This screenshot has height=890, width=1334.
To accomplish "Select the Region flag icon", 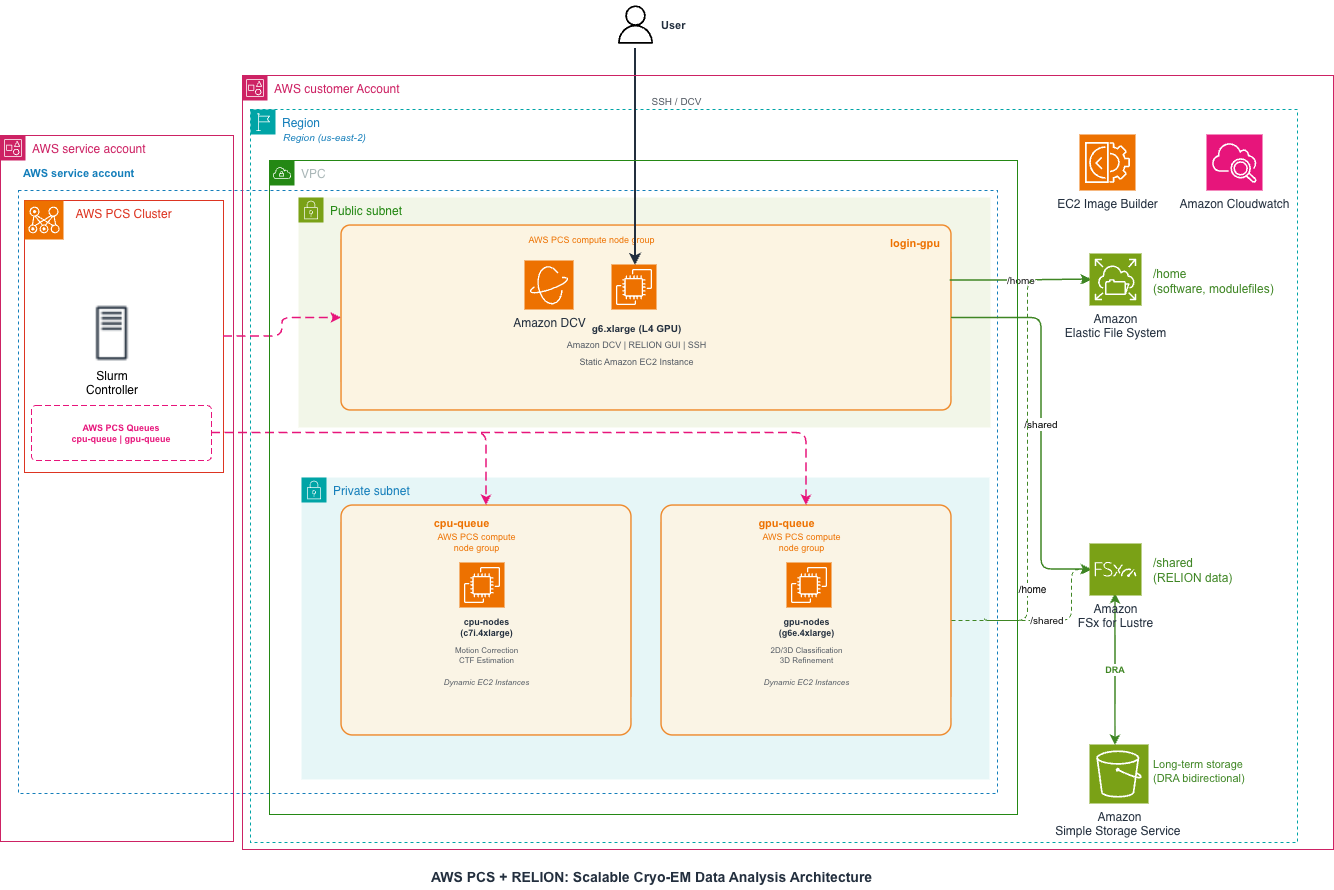I will pyautogui.click(x=262, y=122).
